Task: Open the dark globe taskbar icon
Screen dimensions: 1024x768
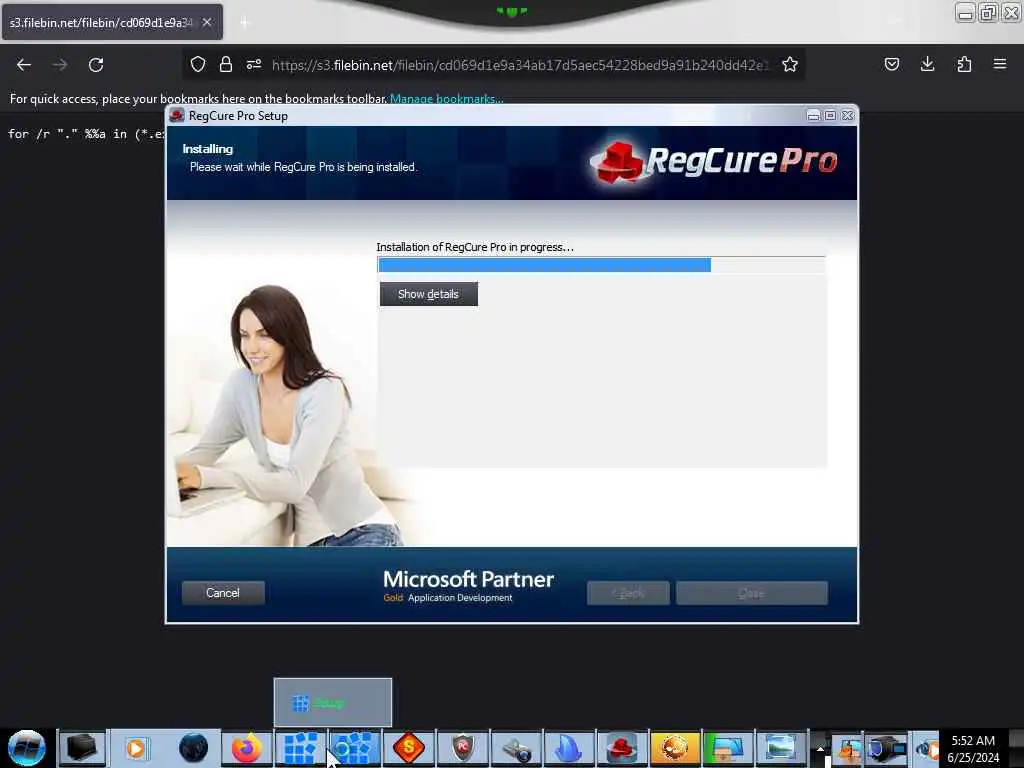Action: 193,748
